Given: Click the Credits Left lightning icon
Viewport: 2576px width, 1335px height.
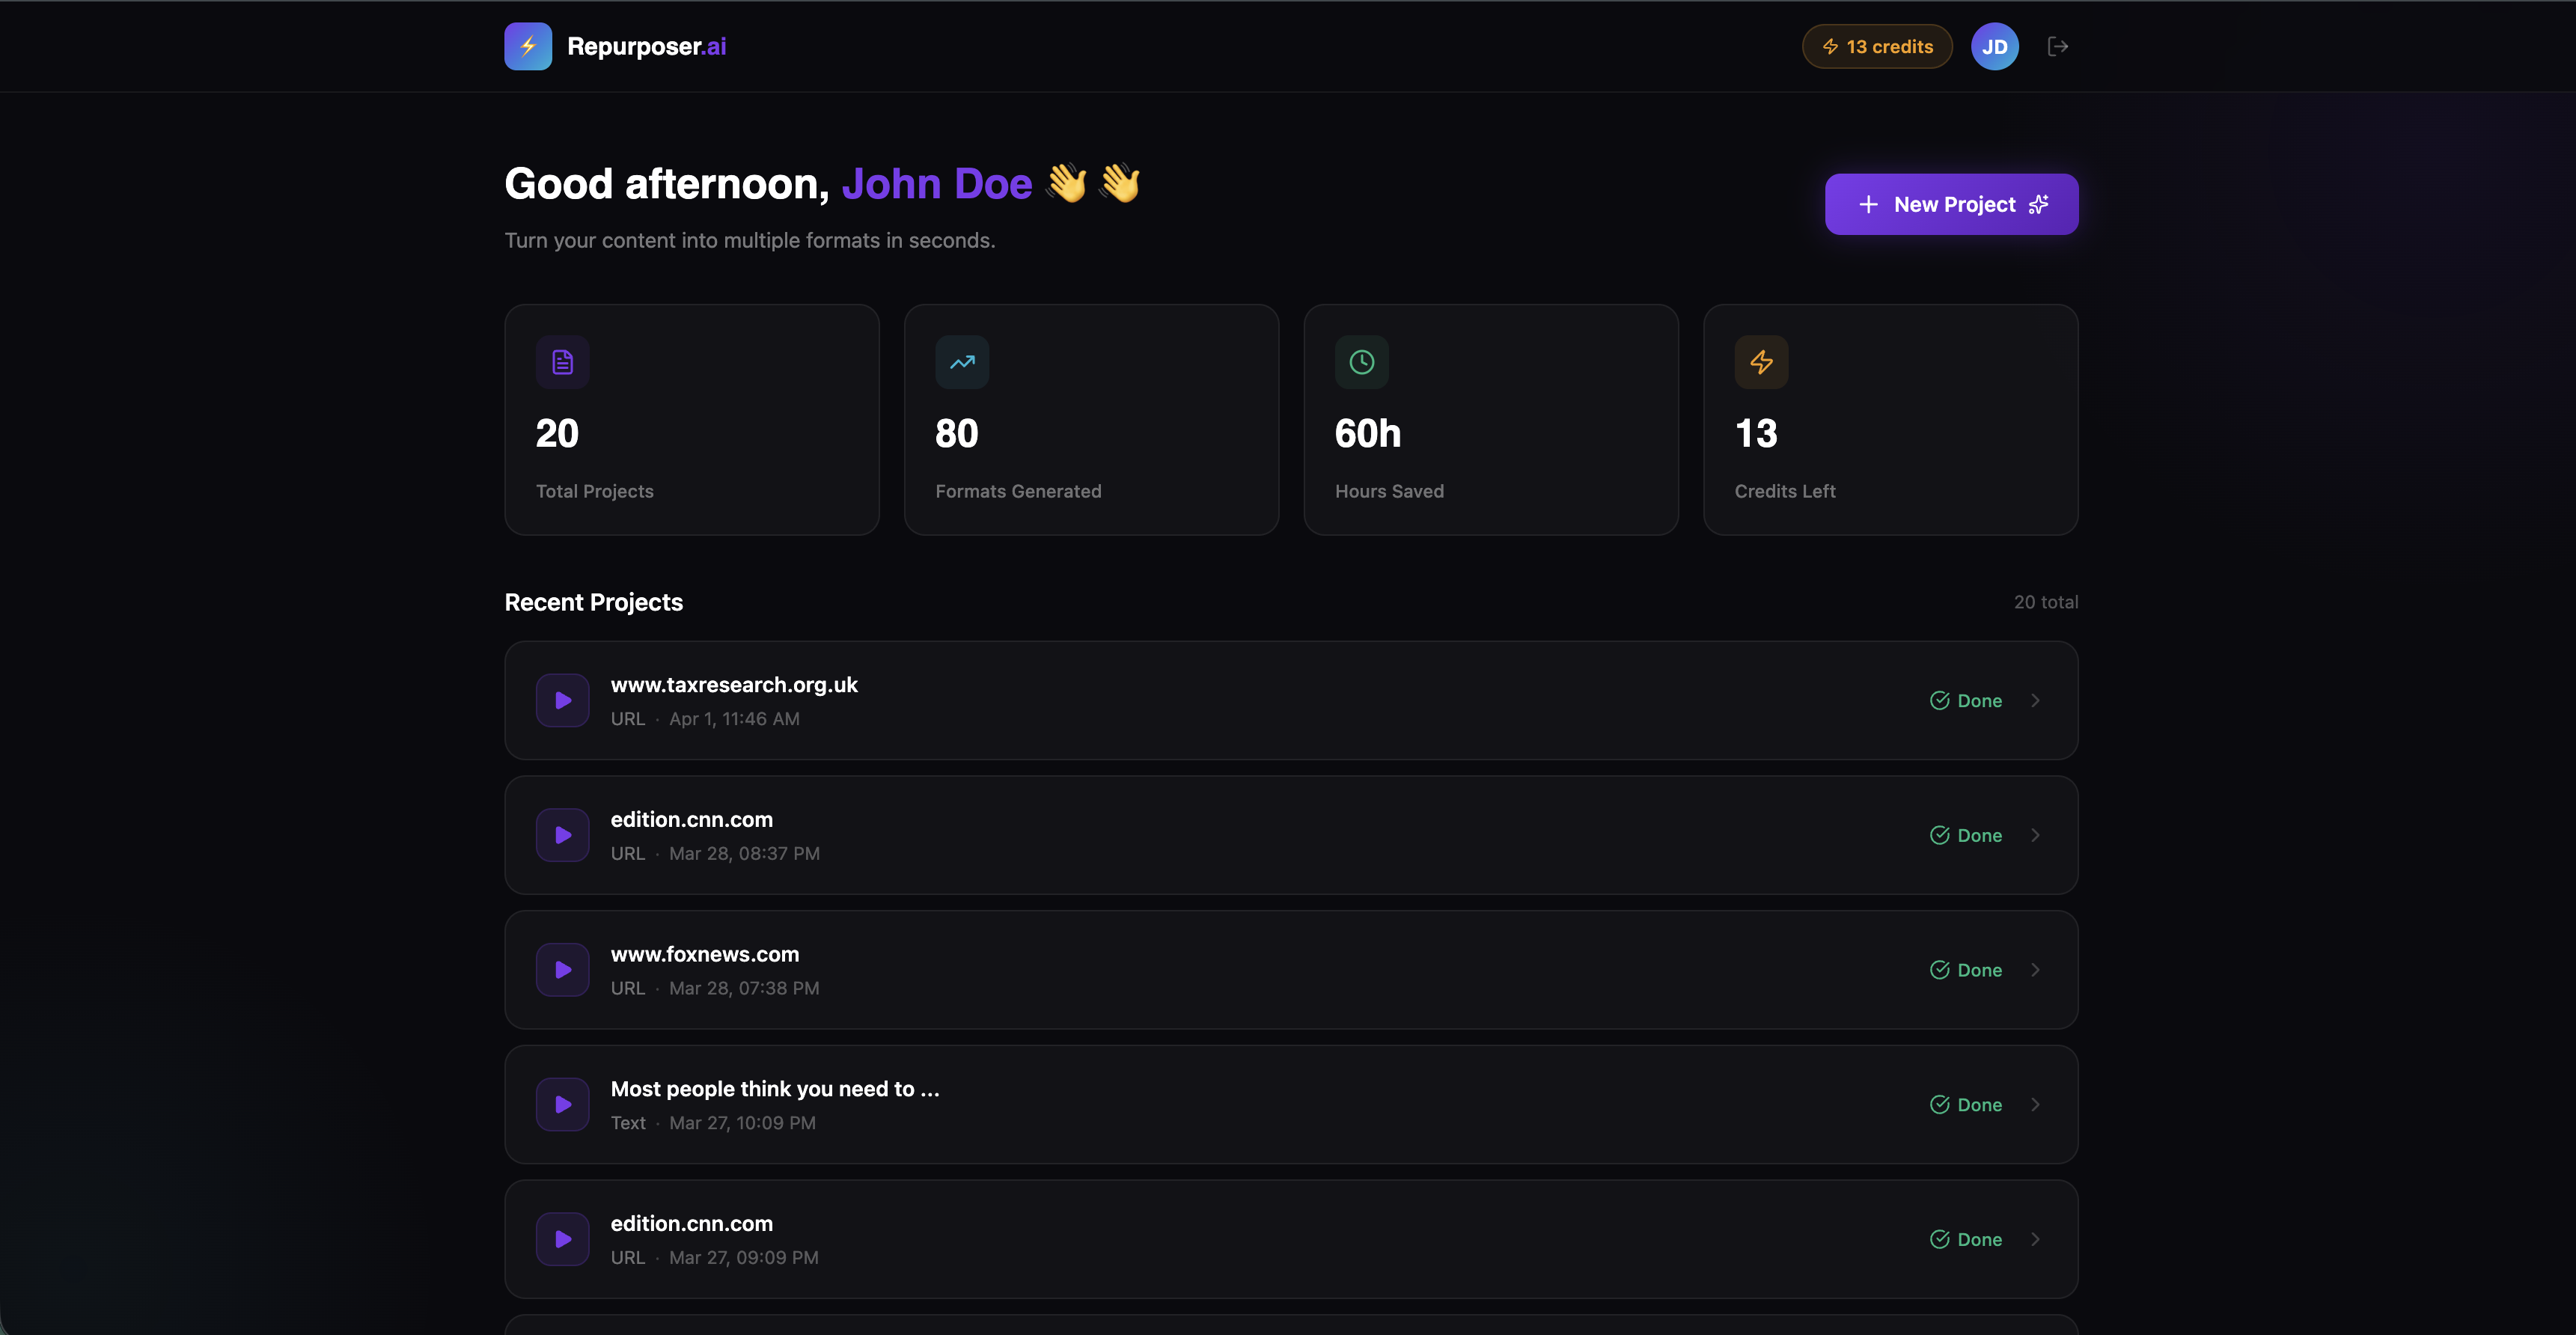Looking at the screenshot, I should pos(1761,362).
